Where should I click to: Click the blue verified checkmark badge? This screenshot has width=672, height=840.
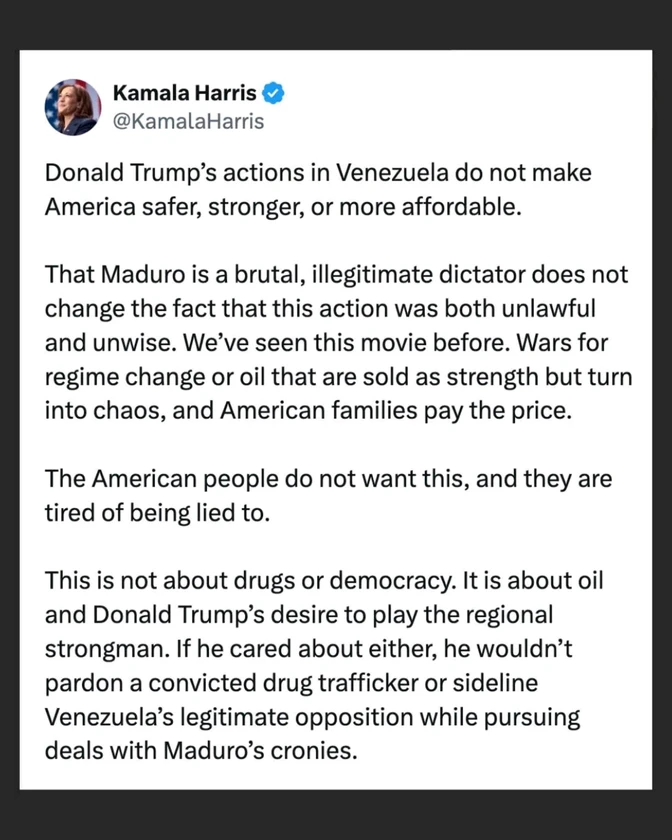click(x=274, y=94)
